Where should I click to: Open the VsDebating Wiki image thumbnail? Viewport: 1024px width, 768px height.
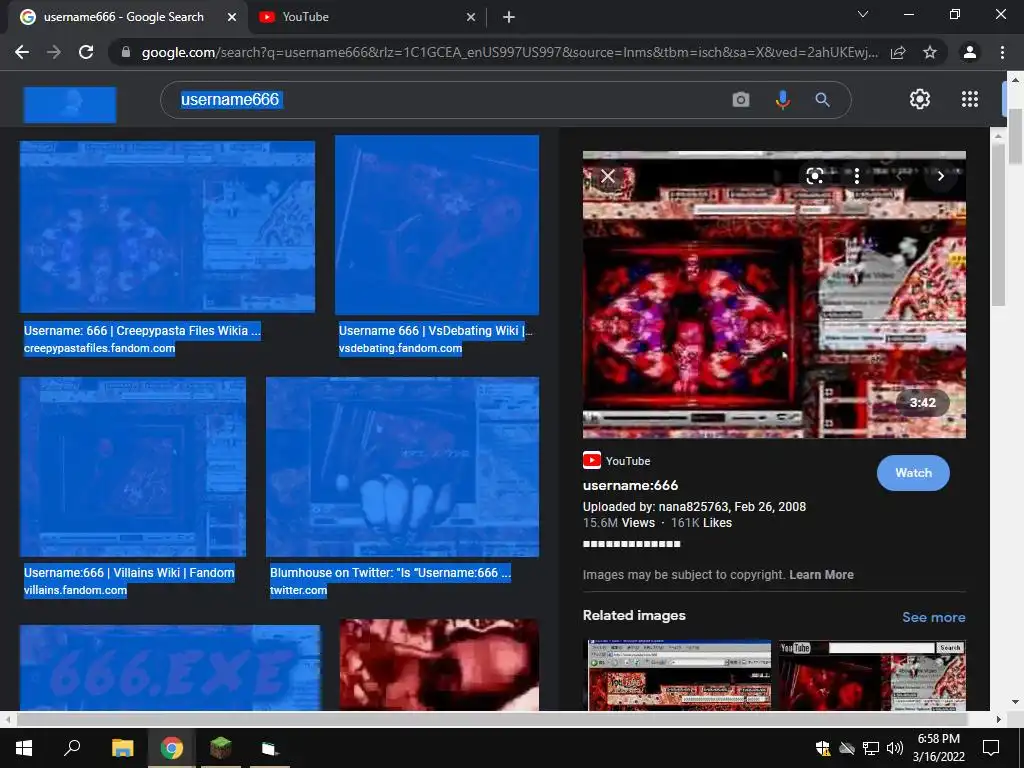point(437,225)
